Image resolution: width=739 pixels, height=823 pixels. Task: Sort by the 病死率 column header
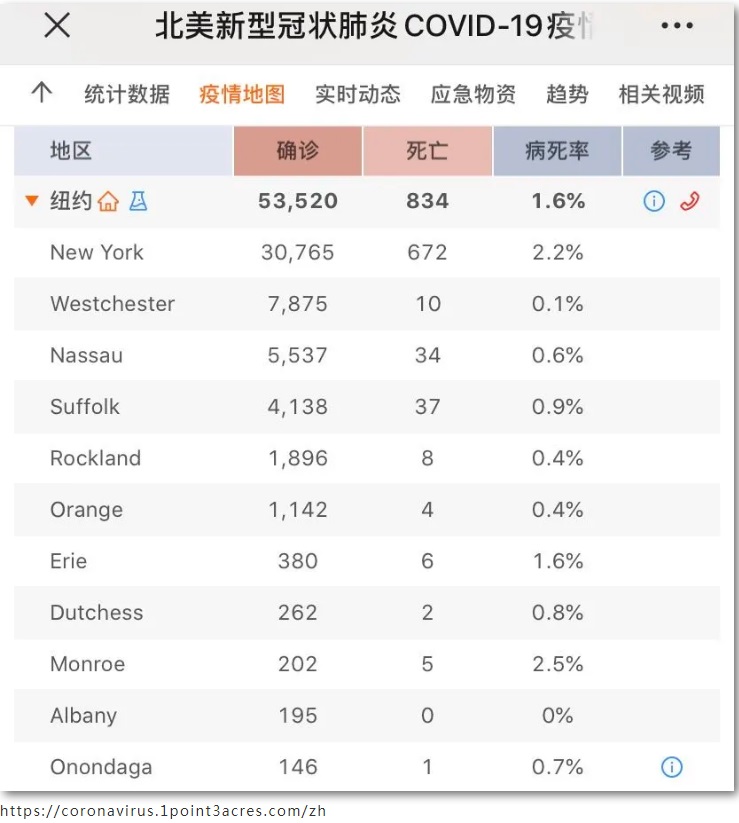pos(557,151)
